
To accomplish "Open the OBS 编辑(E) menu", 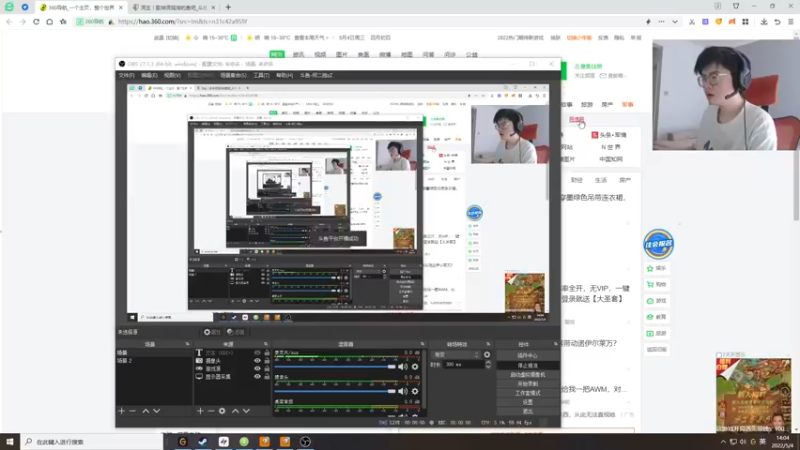I will 149,75.
